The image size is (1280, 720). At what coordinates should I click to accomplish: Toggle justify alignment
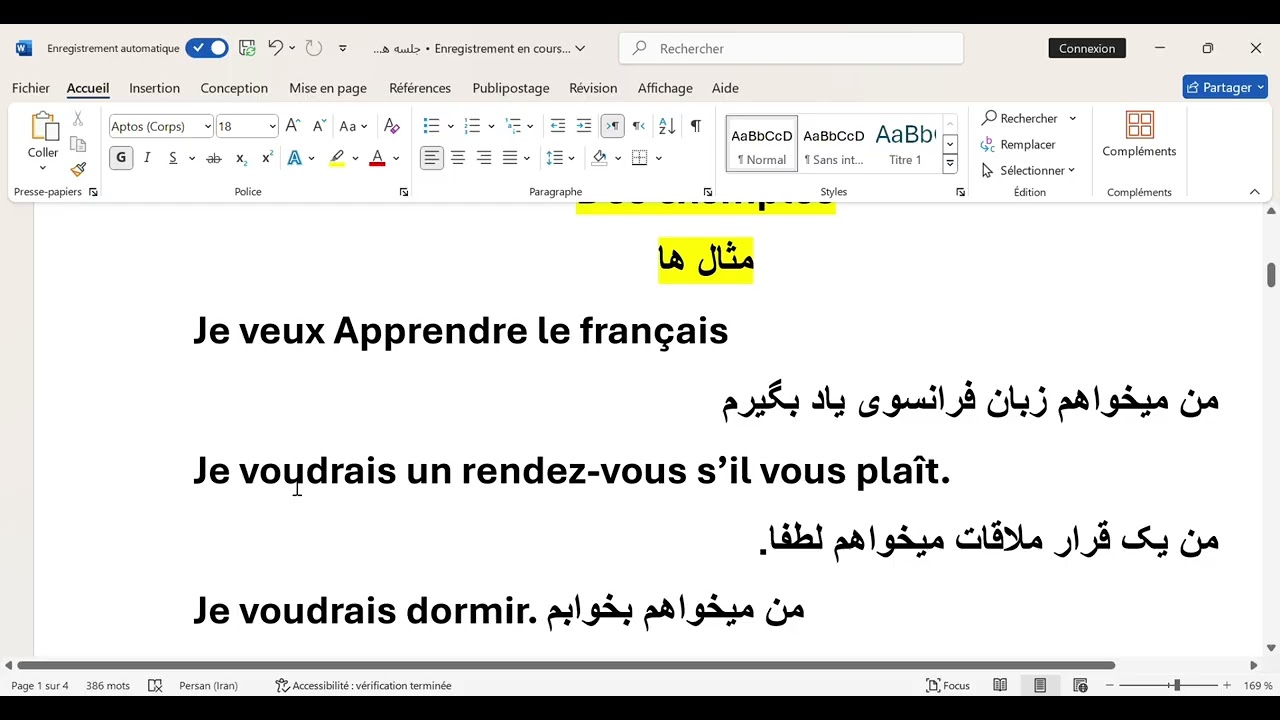coord(510,158)
